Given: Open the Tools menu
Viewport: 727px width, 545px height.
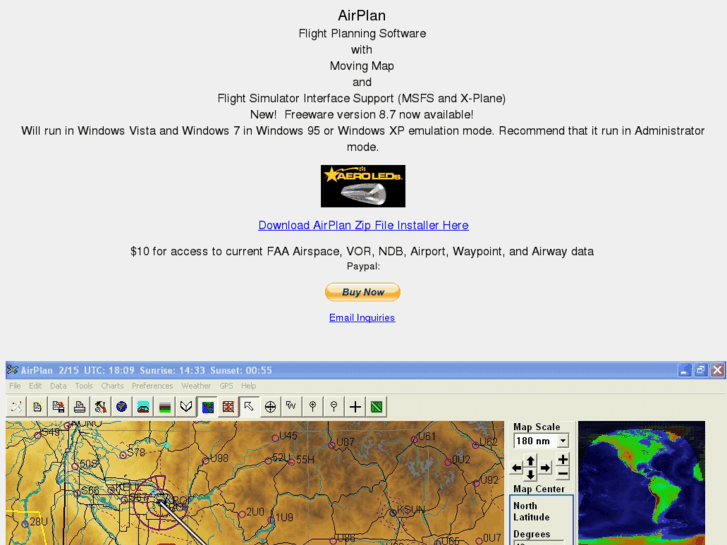Looking at the screenshot, I should (x=84, y=386).
